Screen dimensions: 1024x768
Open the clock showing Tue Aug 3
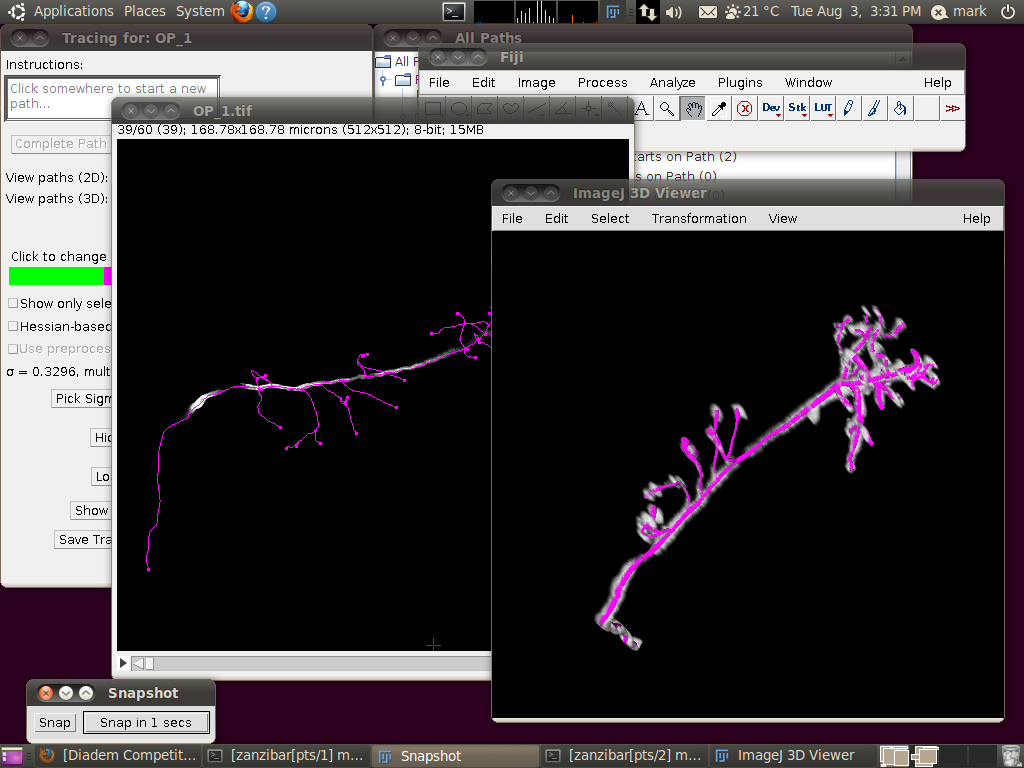856,12
